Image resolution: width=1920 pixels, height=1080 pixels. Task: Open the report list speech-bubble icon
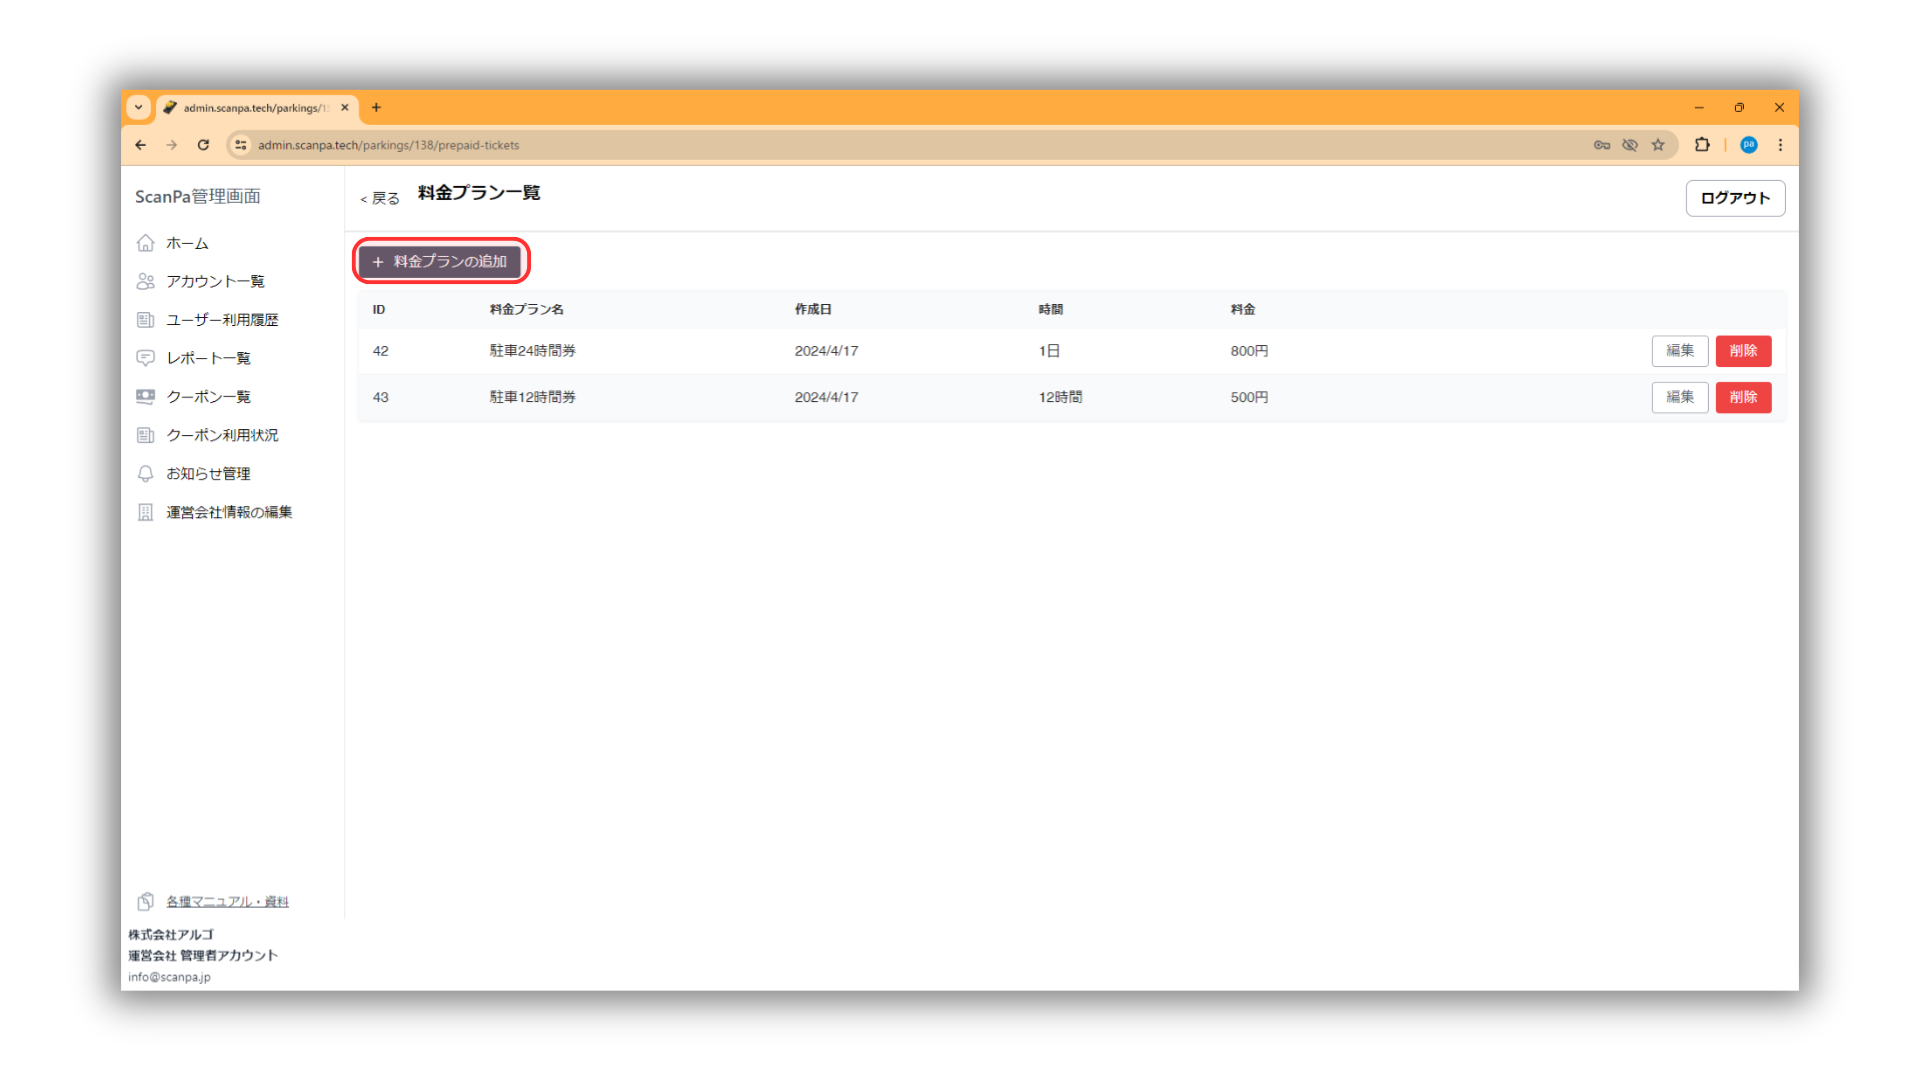coord(146,358)
